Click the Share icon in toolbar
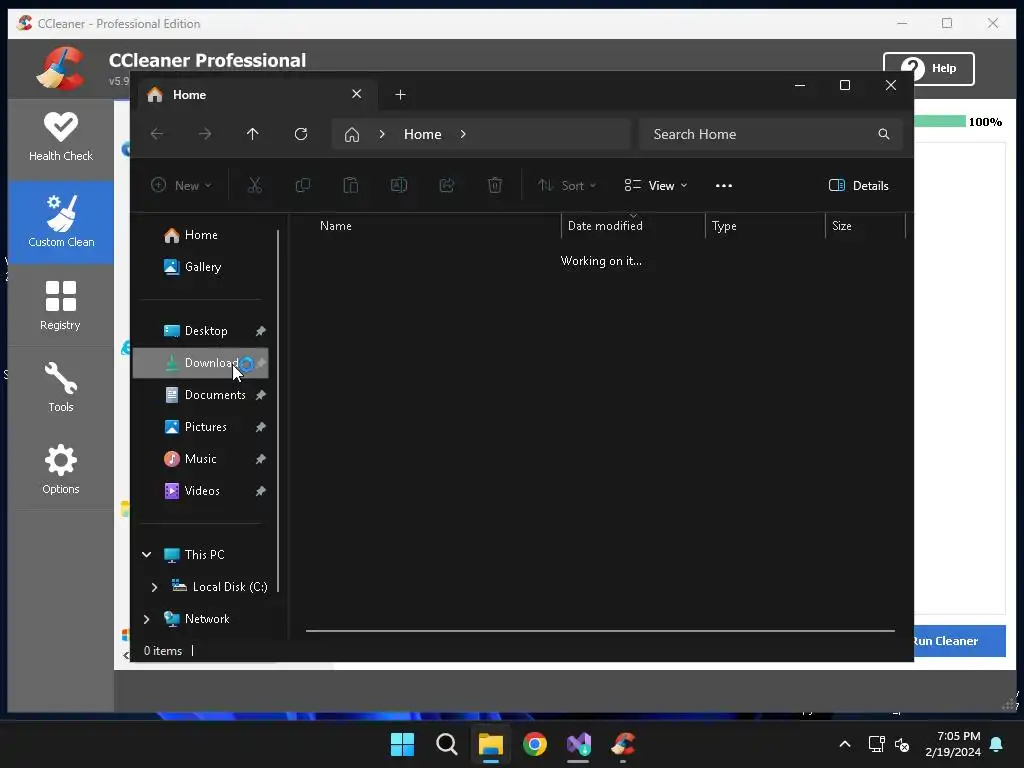The height and width of the screenshot is (768, 1024). pos(447,185)
